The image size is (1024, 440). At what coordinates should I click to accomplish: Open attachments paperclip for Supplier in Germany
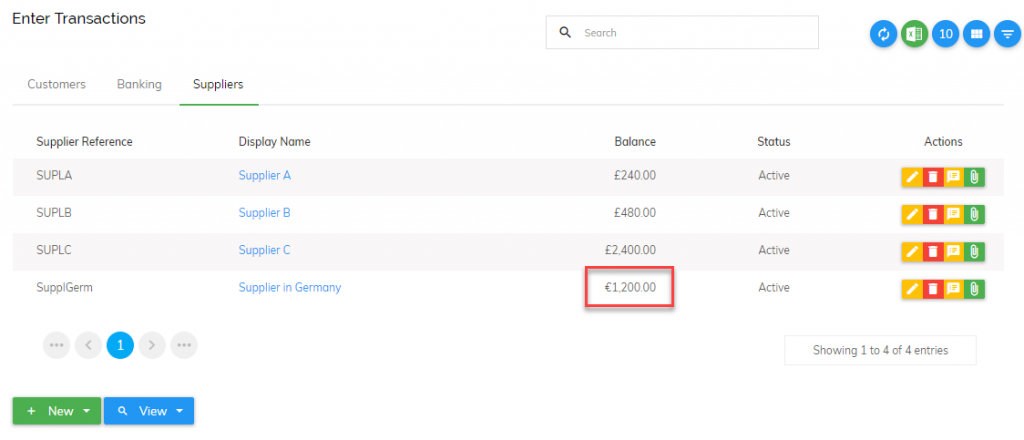pos(974,289)
